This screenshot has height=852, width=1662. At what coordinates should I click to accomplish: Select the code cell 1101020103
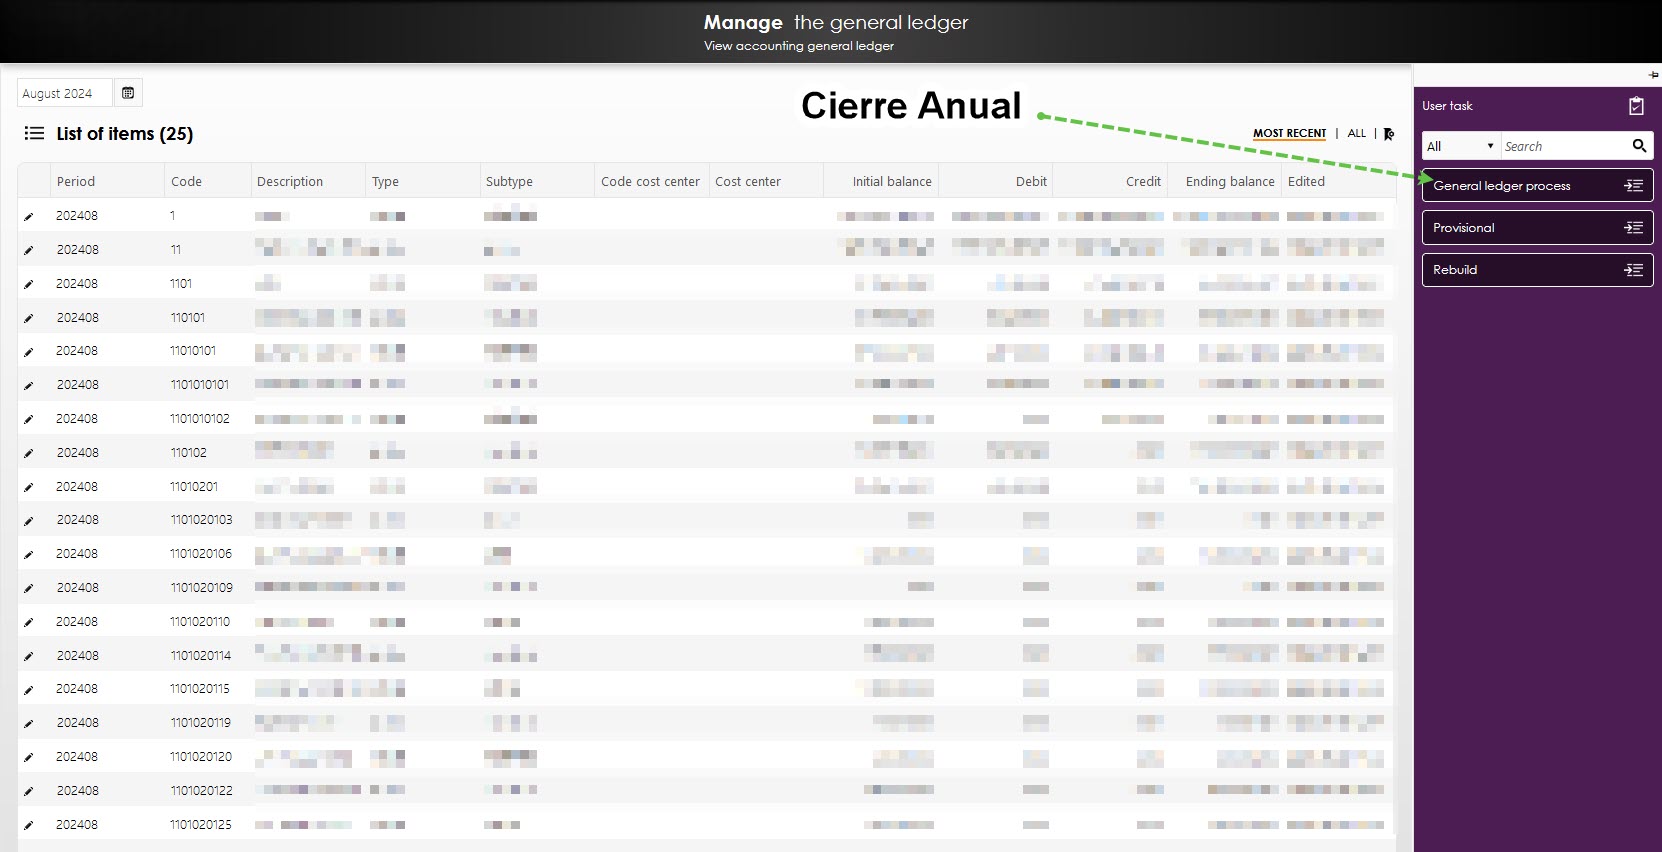pyautogui.click(x=201, y=520)
